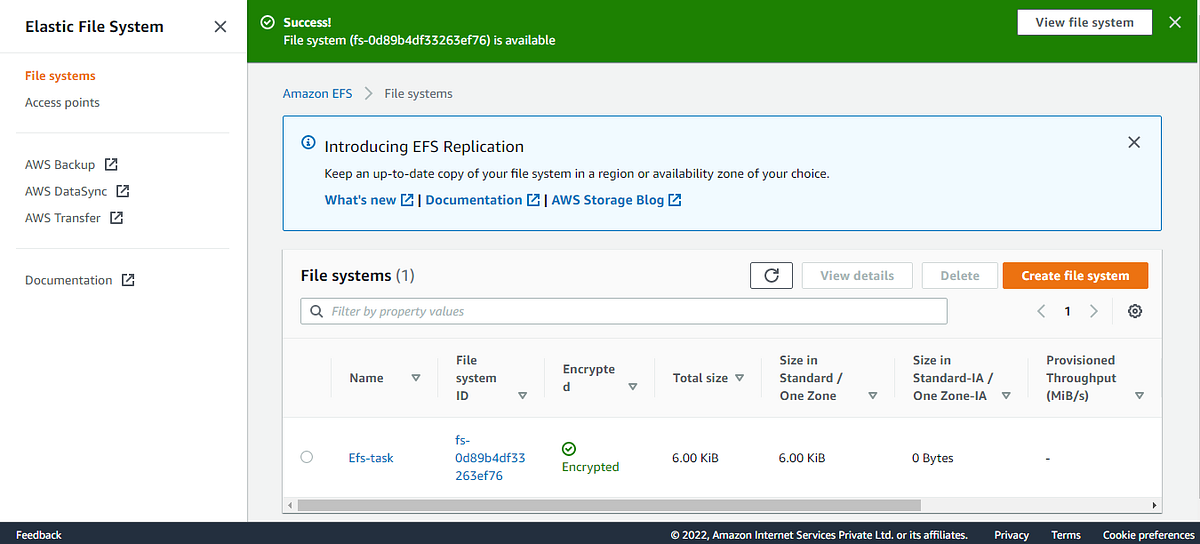The width and height of the screenshot is (1200, 544).
Task: Click the Create file system button
Action: pyautogui.click(x=1075, y=276)
